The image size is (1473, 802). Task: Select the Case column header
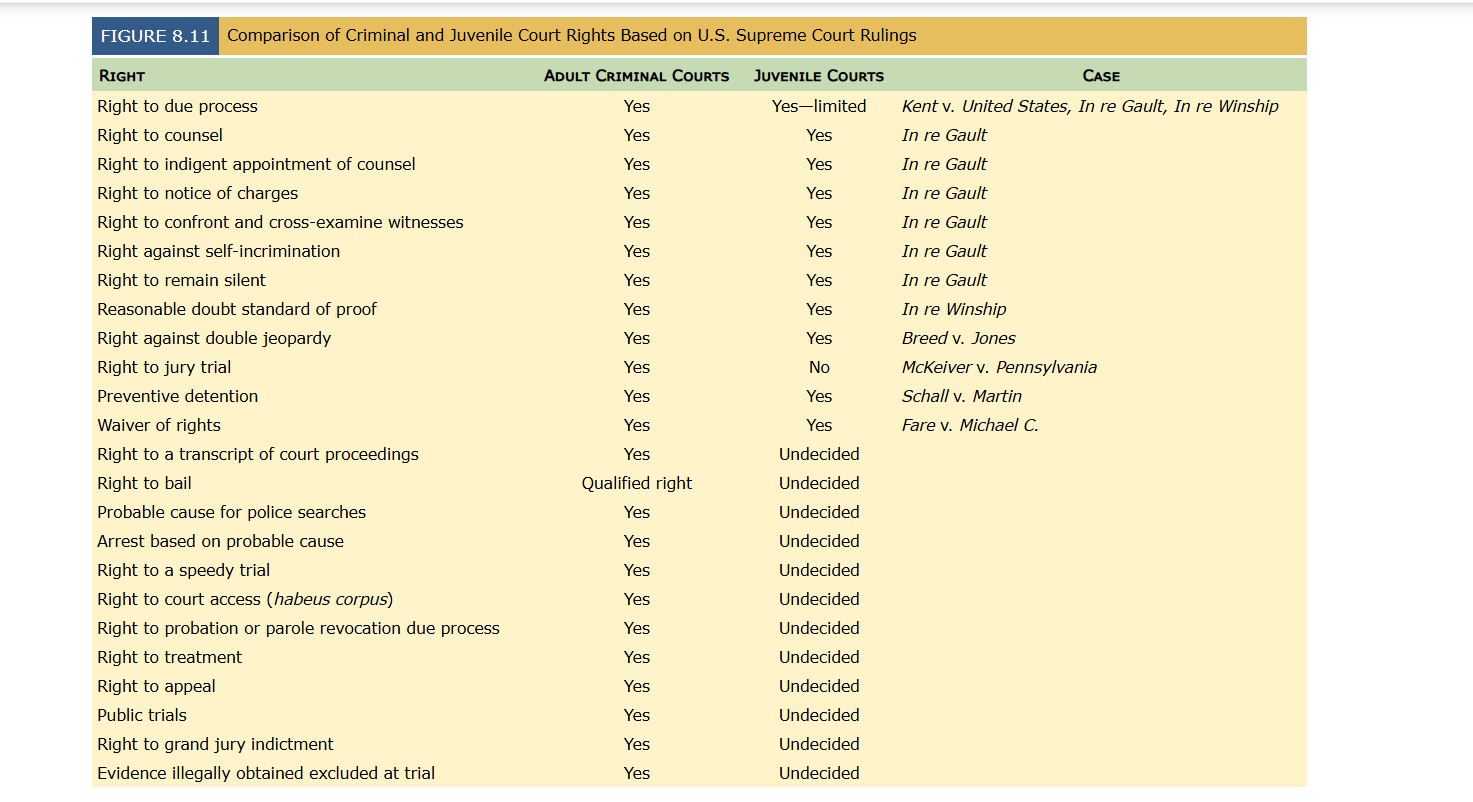(x=1101, y=76)
